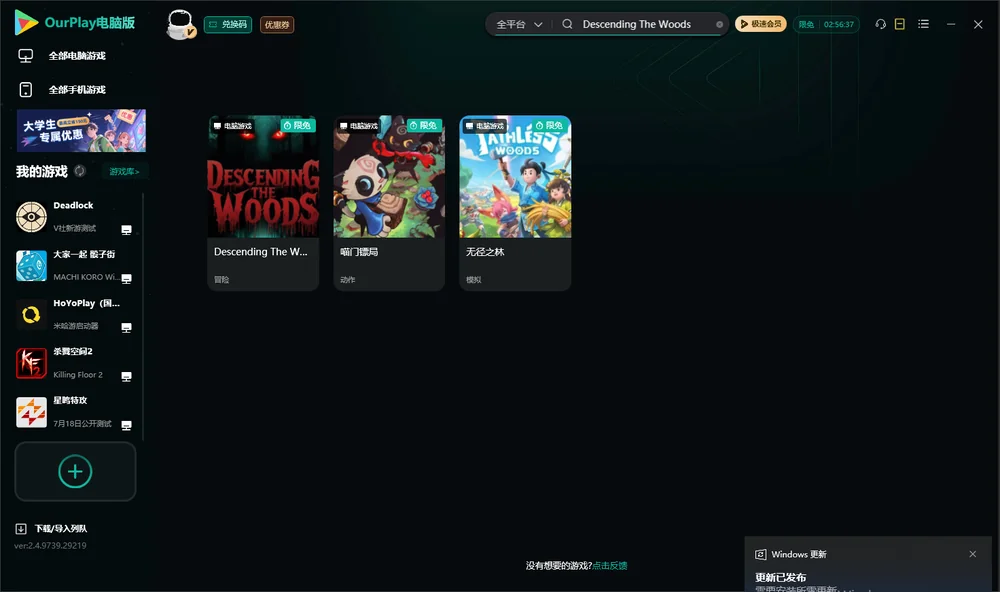Image resolution: width=1000 pixels, height=592 pixels.
Task: Click the 喵门镖局 title text
Action: [359, 252]
